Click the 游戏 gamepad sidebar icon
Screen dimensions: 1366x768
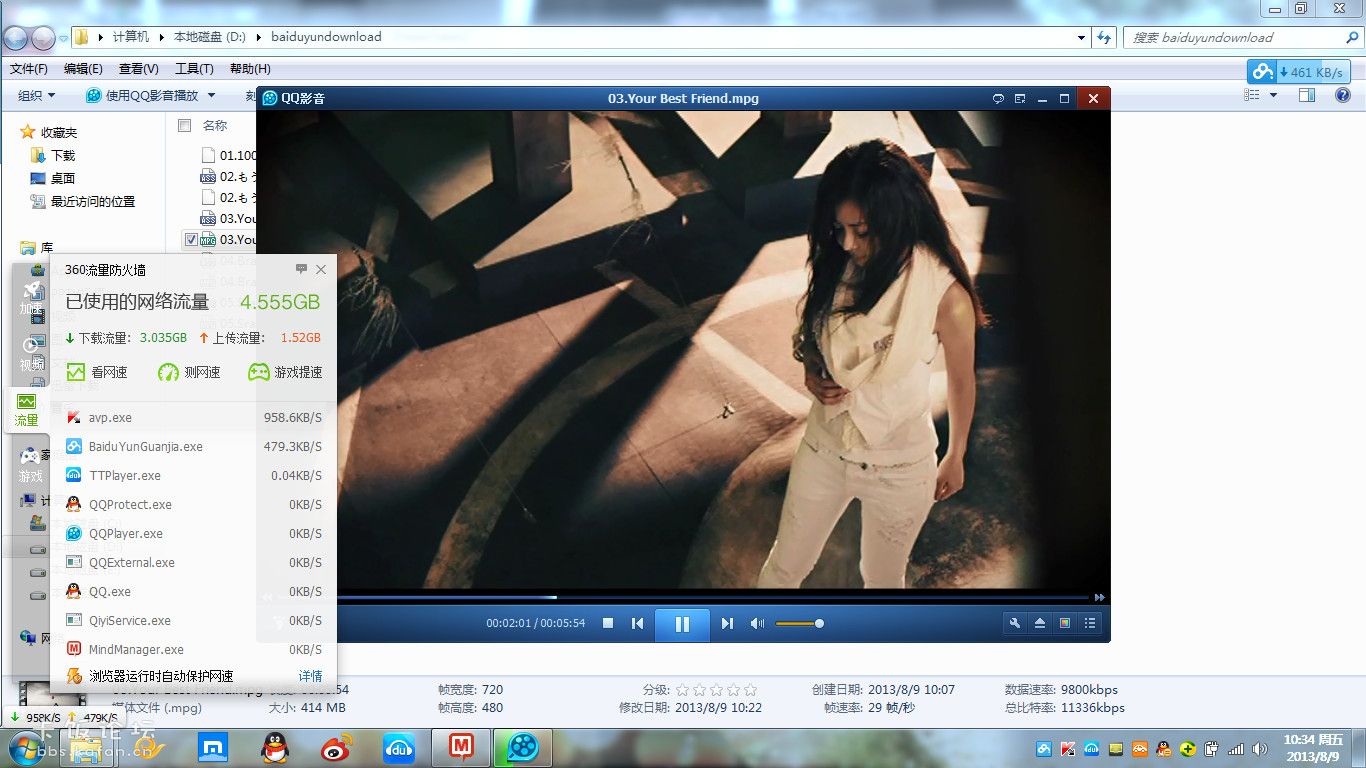(x=30, y=465)
